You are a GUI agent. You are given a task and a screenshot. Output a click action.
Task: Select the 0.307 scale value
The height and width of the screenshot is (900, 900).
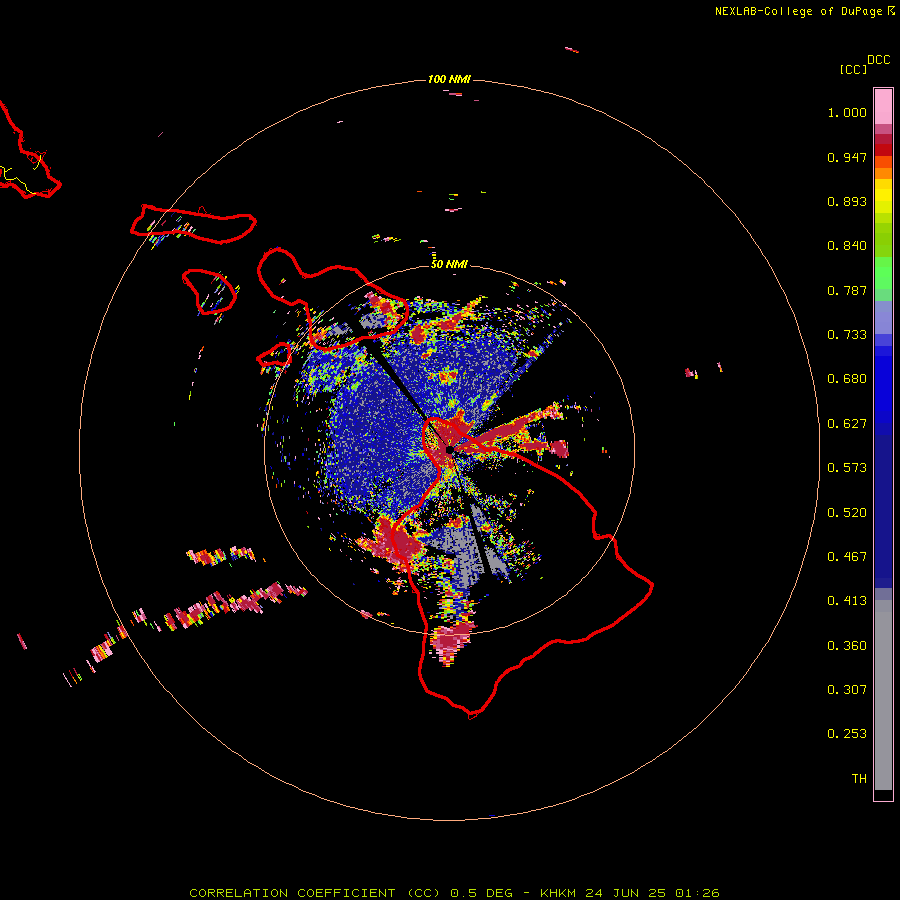(x=847, y=690)
